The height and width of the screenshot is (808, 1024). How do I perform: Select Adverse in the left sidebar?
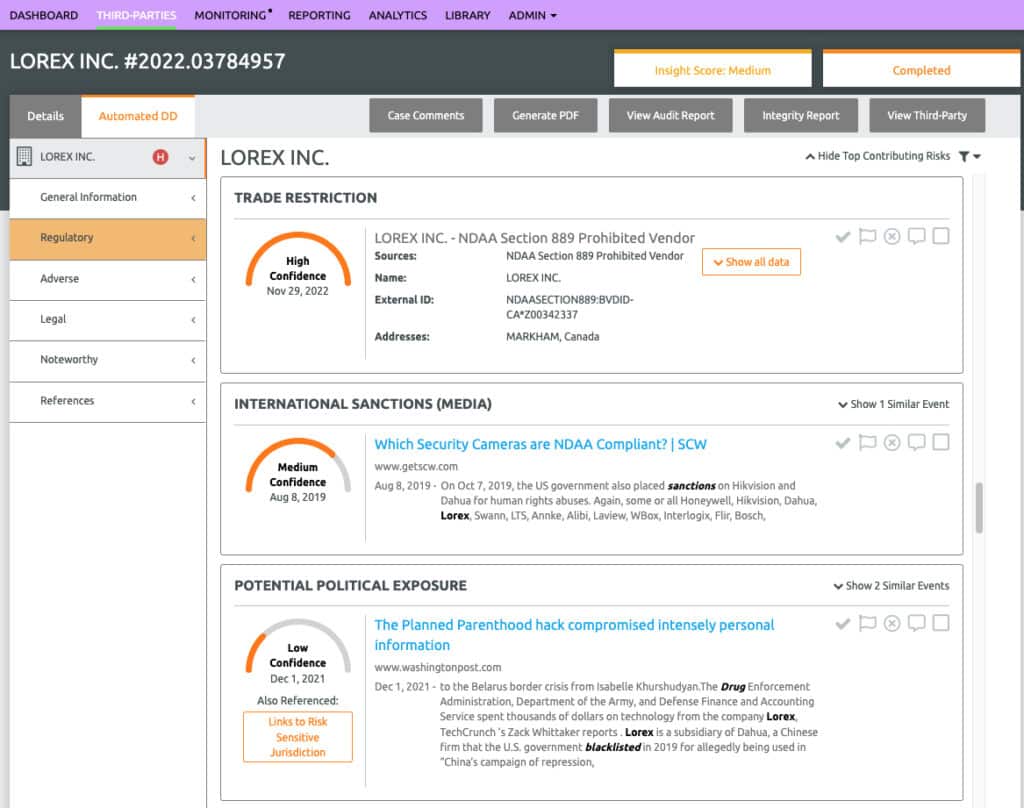click(60, 279)
